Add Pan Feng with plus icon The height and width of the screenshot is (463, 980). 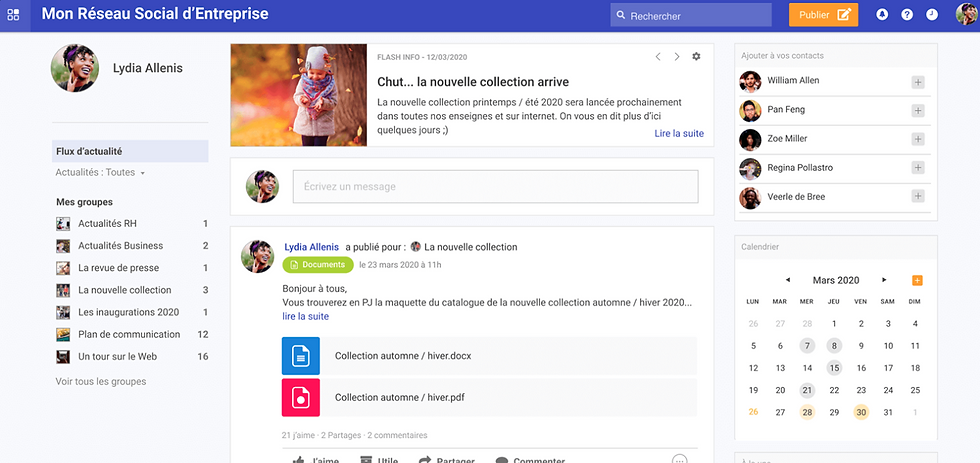[918, 111]
